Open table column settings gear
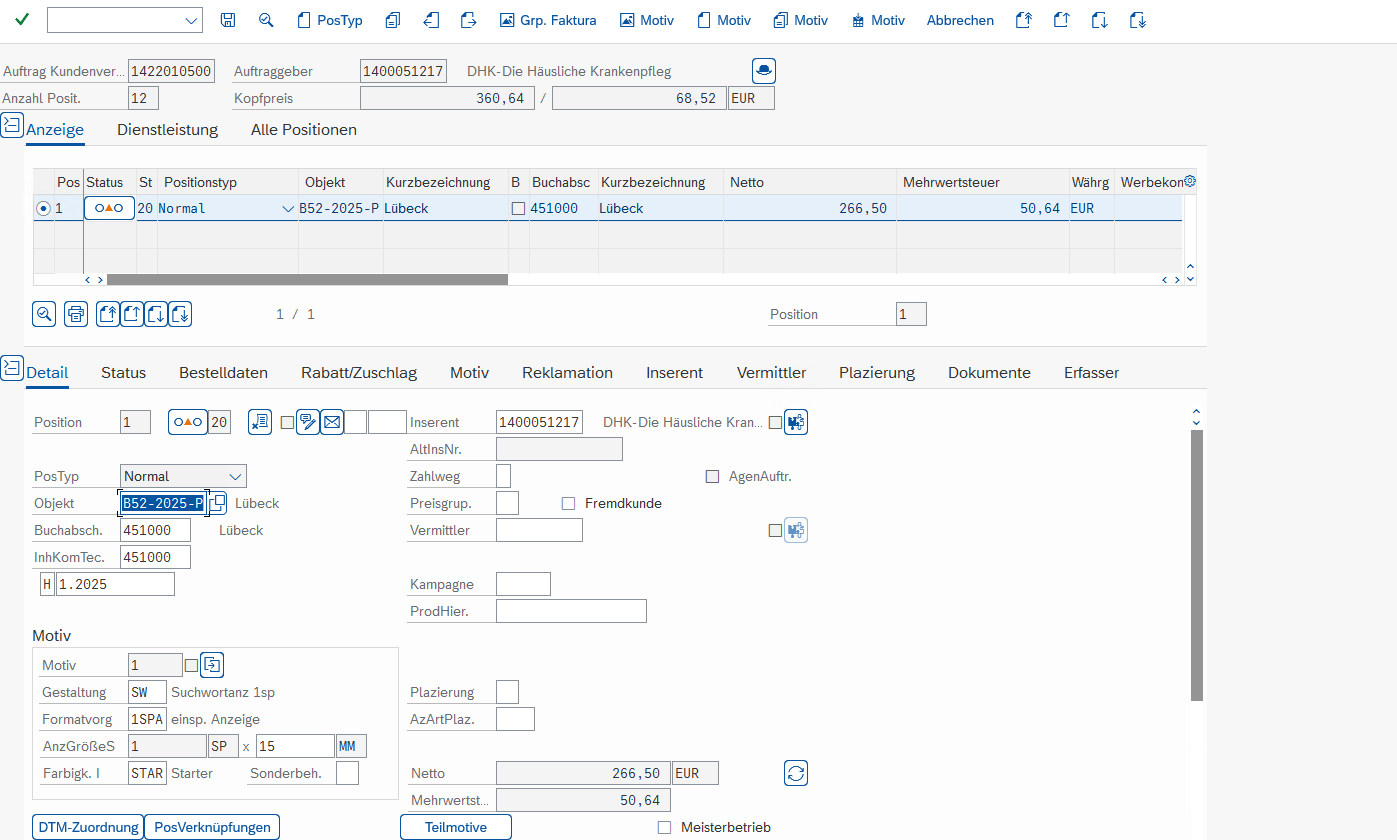Image resolution: width=1397 pixels, height=840 pixels. point(1190,182)
